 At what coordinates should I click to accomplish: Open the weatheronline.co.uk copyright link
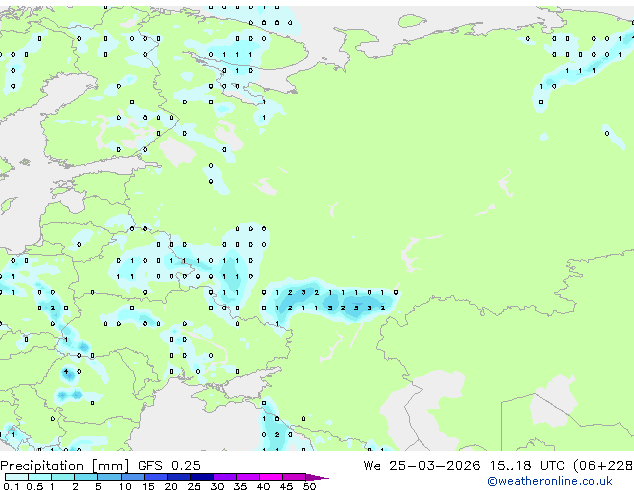(x=550, y=481)
